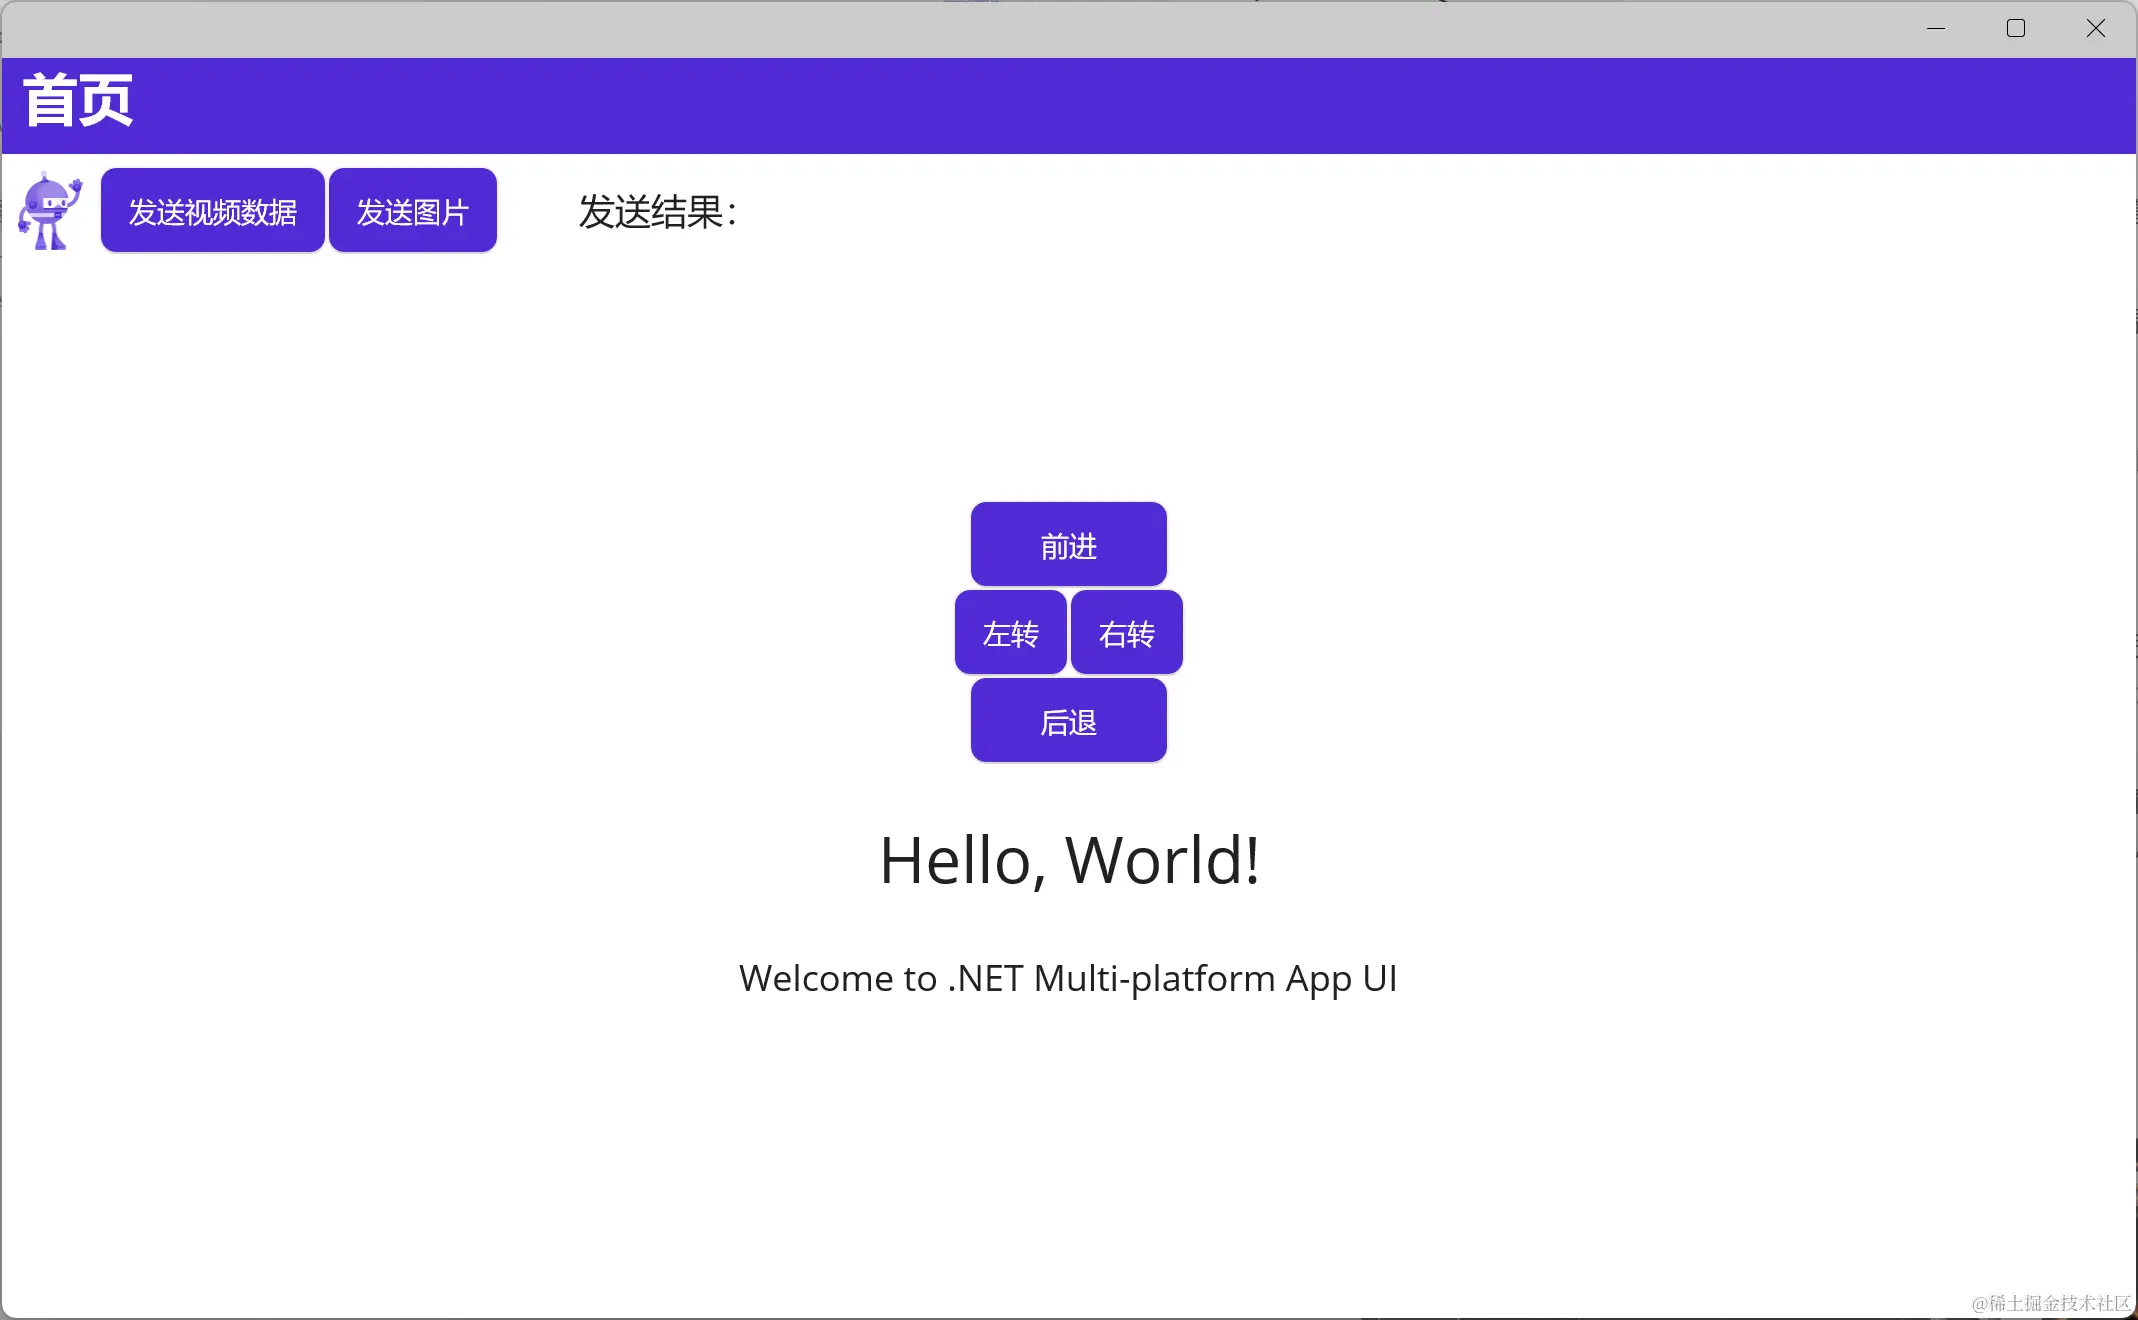Close the app with the X icon
Screen dimensions: 2138x1320
[x=2096, y=29]
